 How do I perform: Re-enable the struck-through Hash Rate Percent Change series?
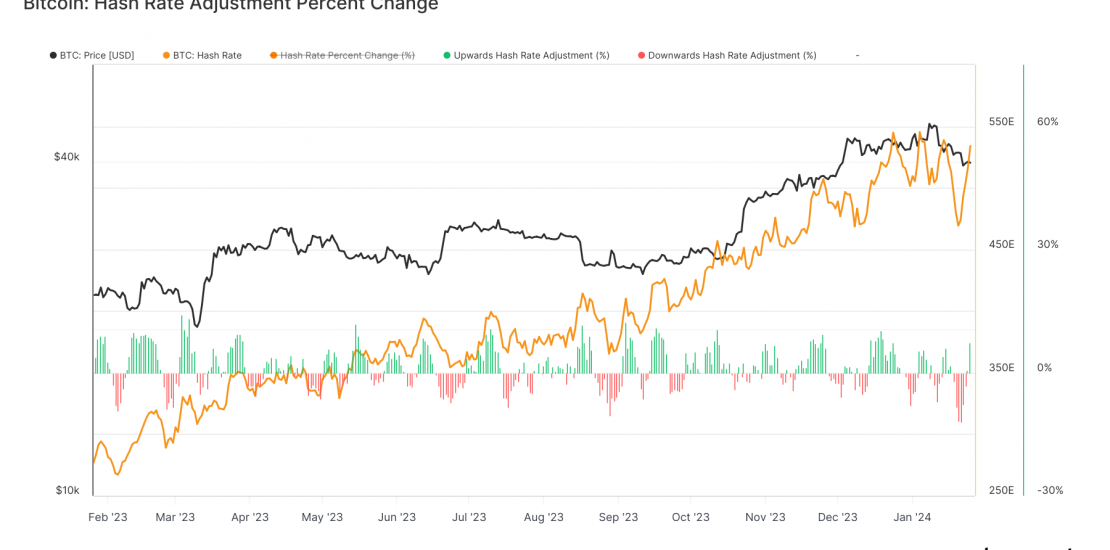(x=347, y=55)
